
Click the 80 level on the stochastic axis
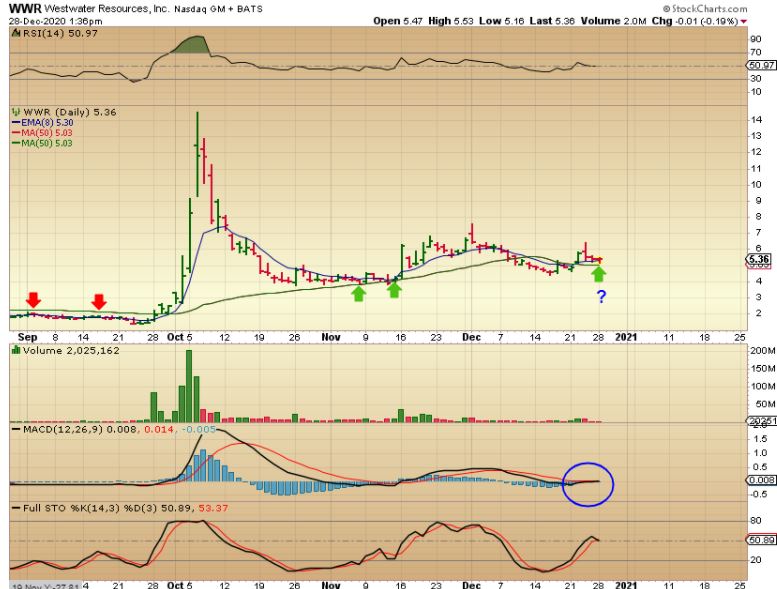point(756,521)
